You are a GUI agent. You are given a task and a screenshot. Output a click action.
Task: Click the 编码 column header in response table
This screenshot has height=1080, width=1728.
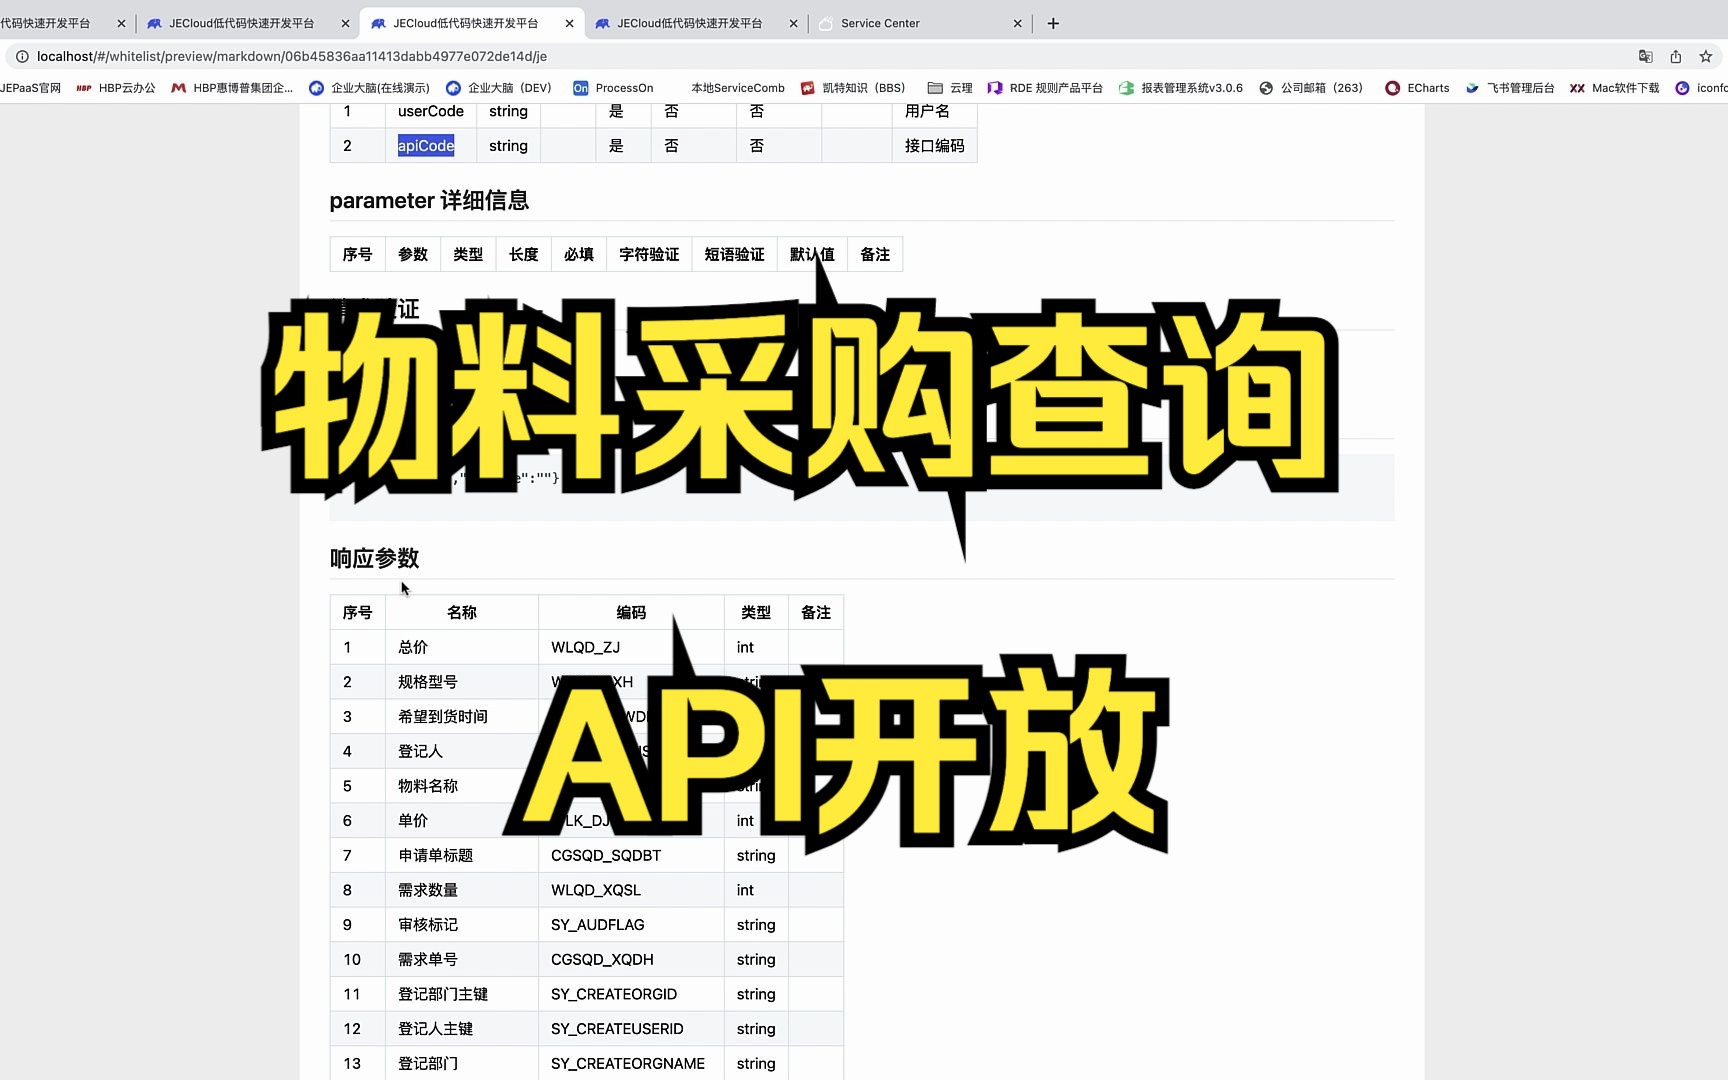coord(631,613)
